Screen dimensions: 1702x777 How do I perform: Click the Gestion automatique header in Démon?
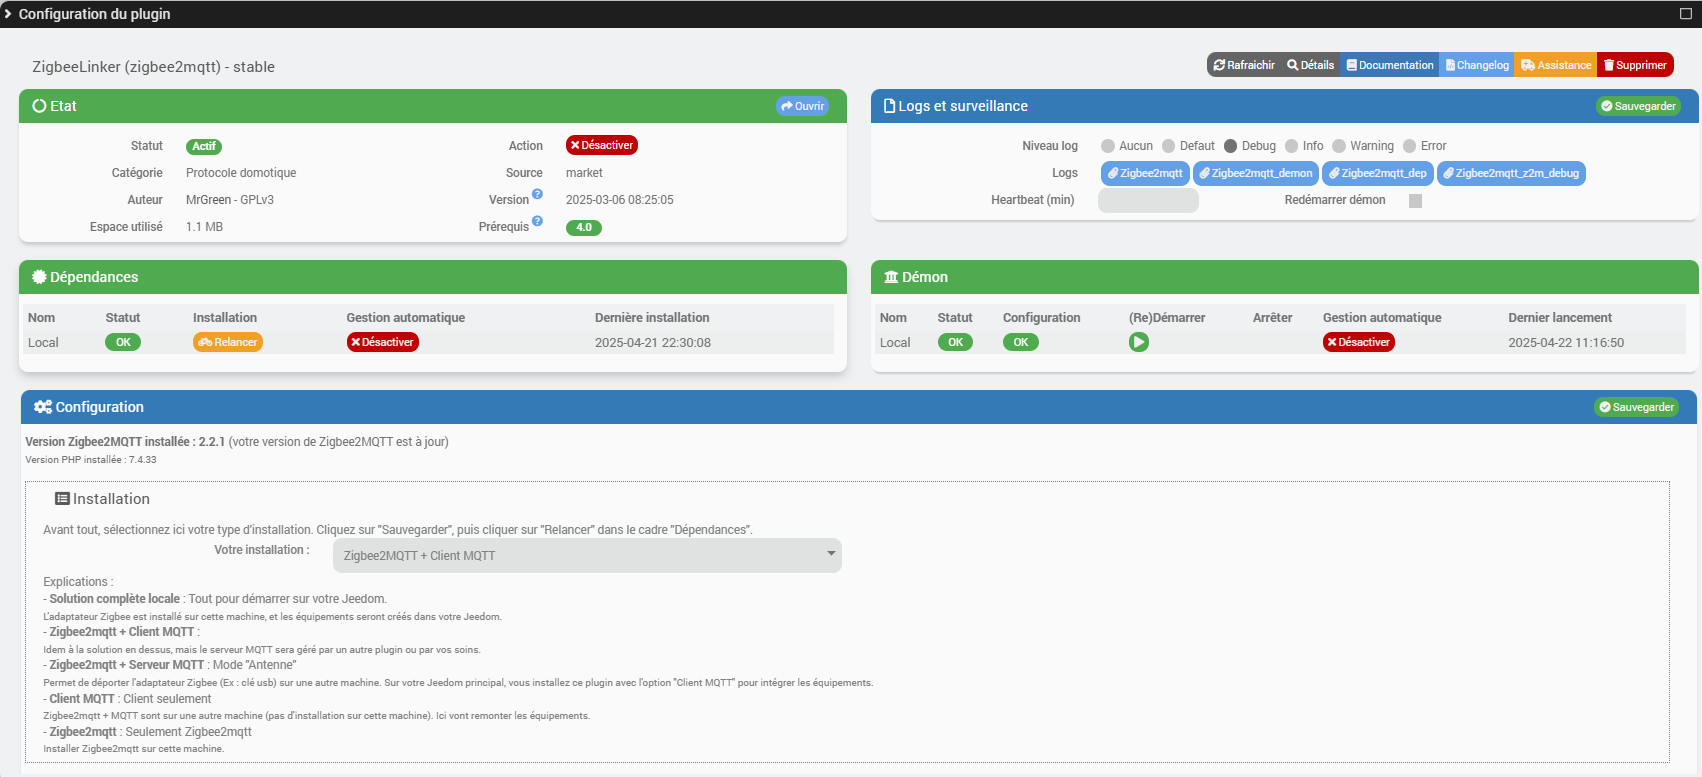point(1382,318)
